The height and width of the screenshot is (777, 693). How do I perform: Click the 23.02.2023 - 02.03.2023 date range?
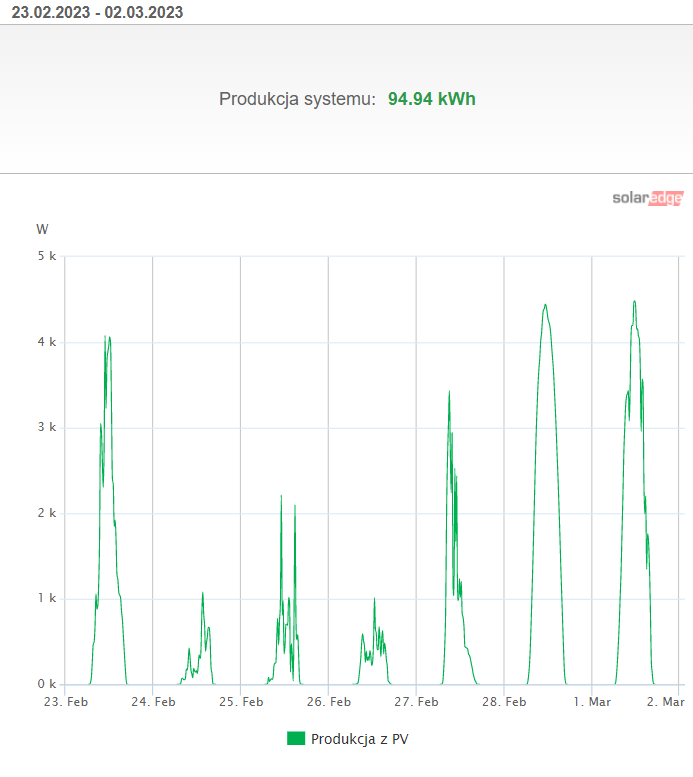(x=98, y=13)
